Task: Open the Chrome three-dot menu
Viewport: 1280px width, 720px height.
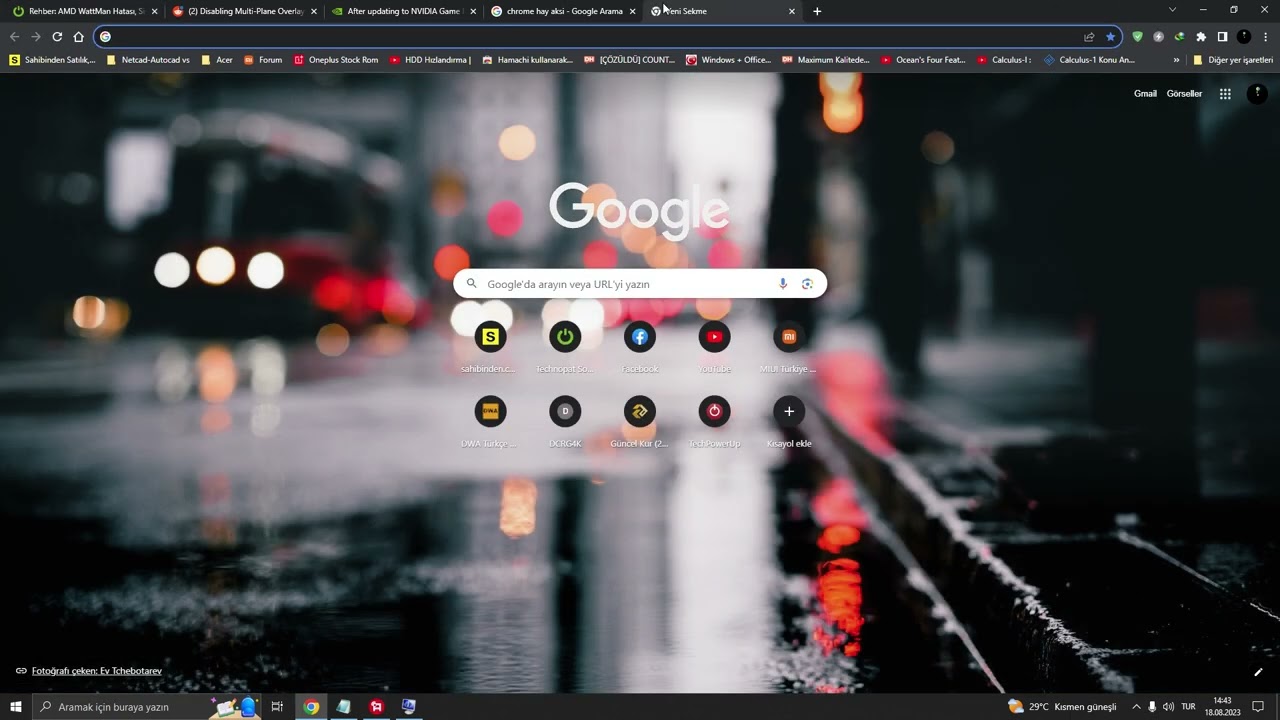Action: 1265,37
